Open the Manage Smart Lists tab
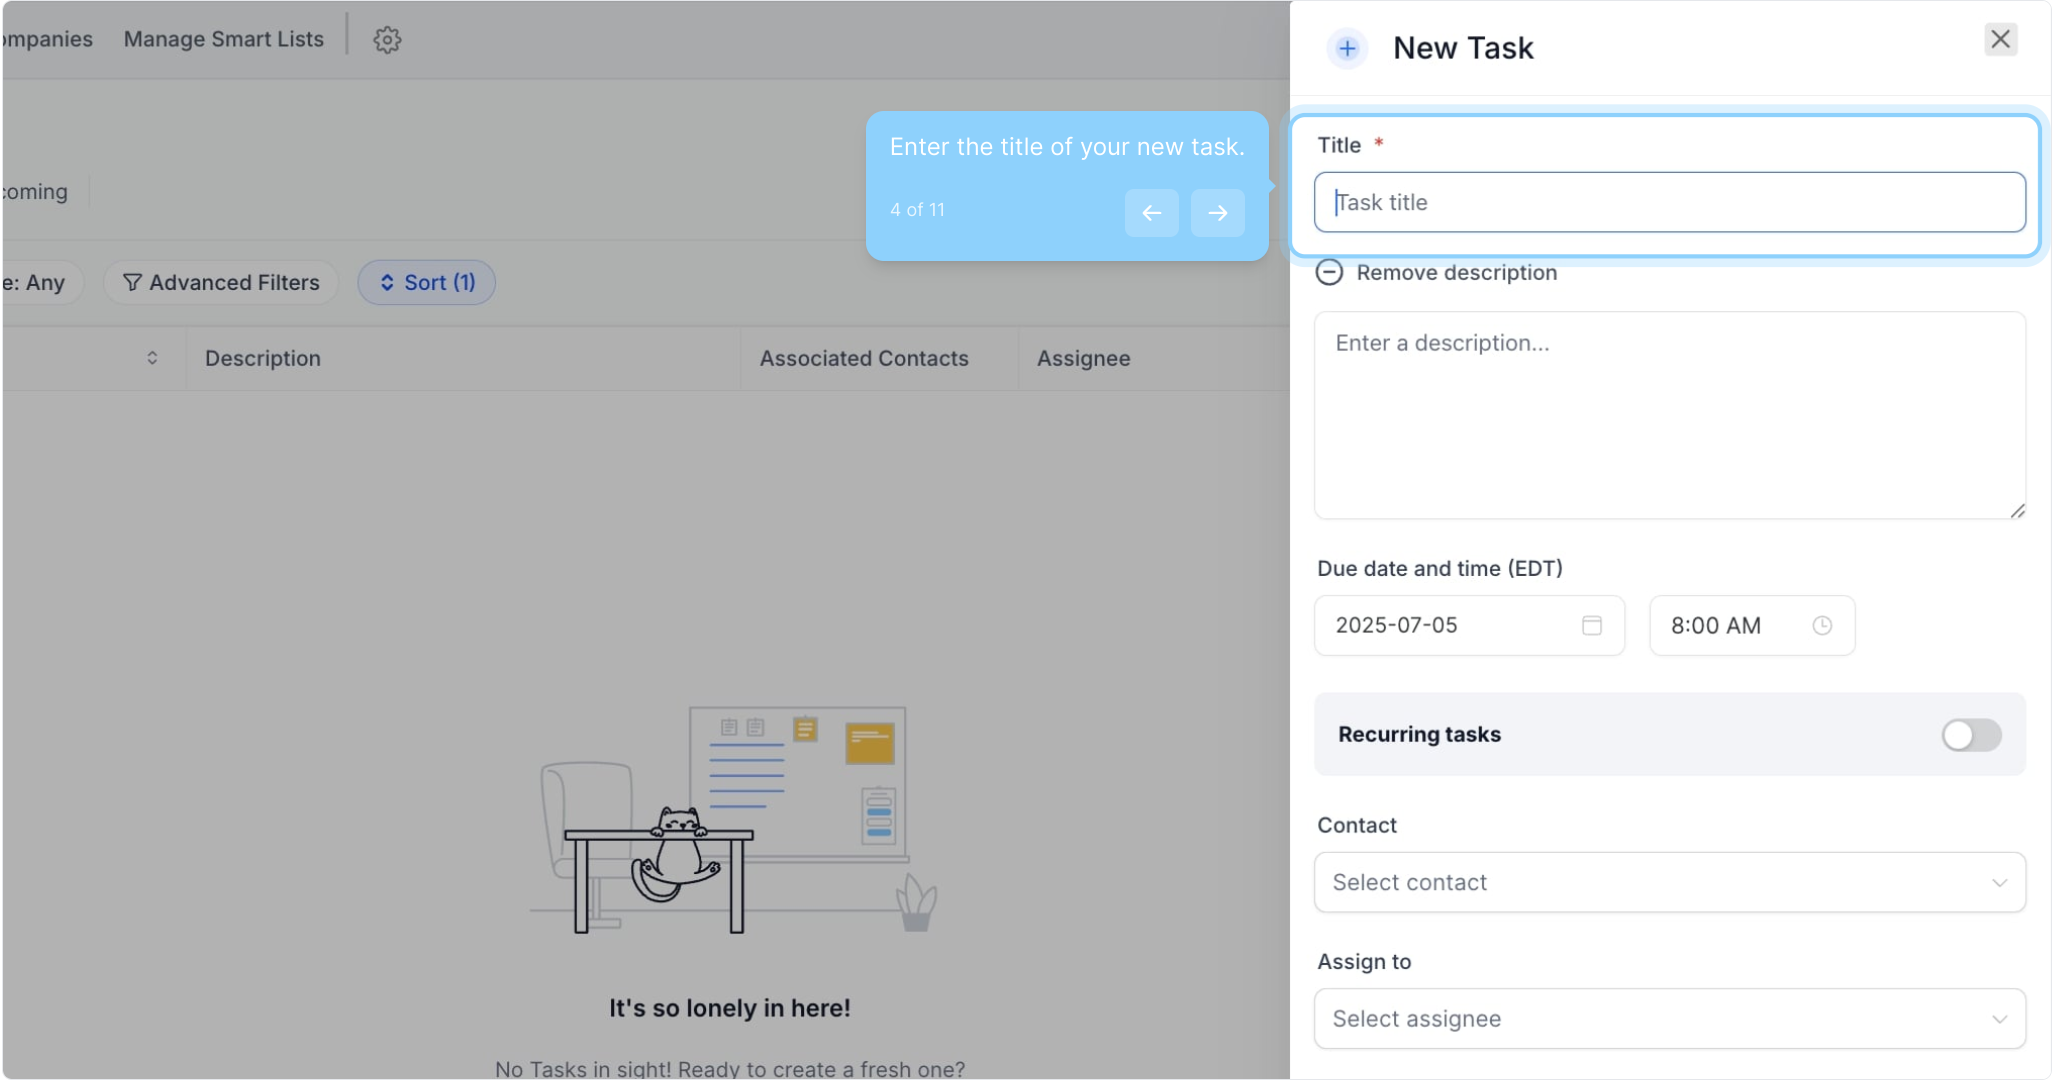2054x1080 pixels. pyautogui.click(x=224, y=39)
